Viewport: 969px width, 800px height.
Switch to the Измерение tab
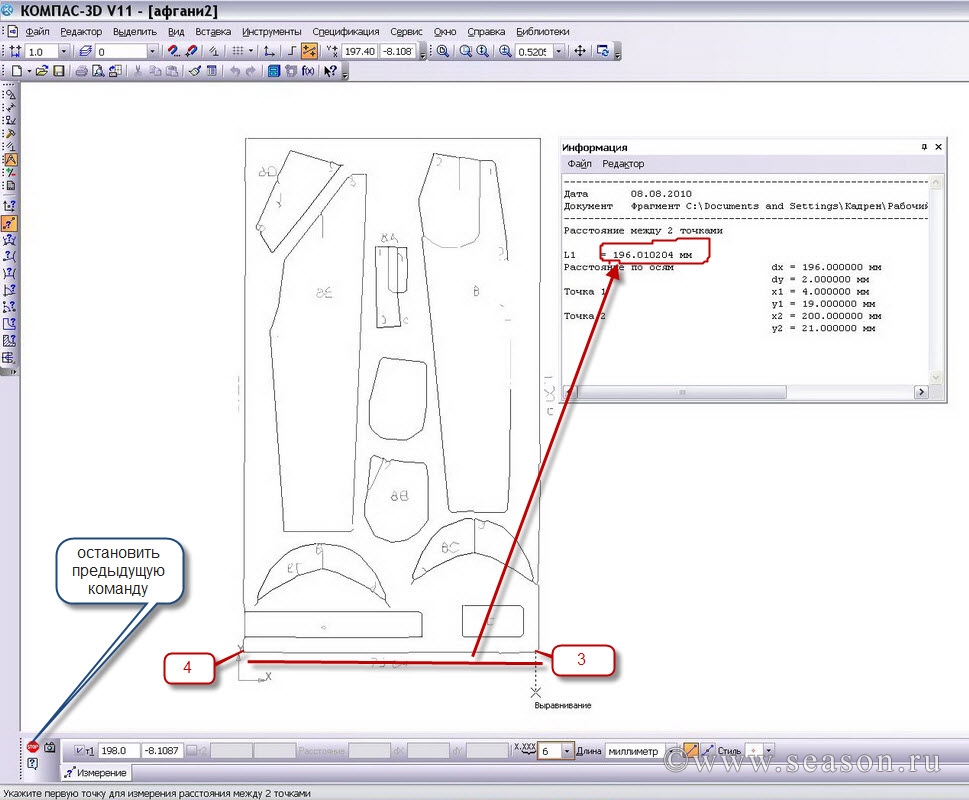pyautogui.click(x=97, y=773)
